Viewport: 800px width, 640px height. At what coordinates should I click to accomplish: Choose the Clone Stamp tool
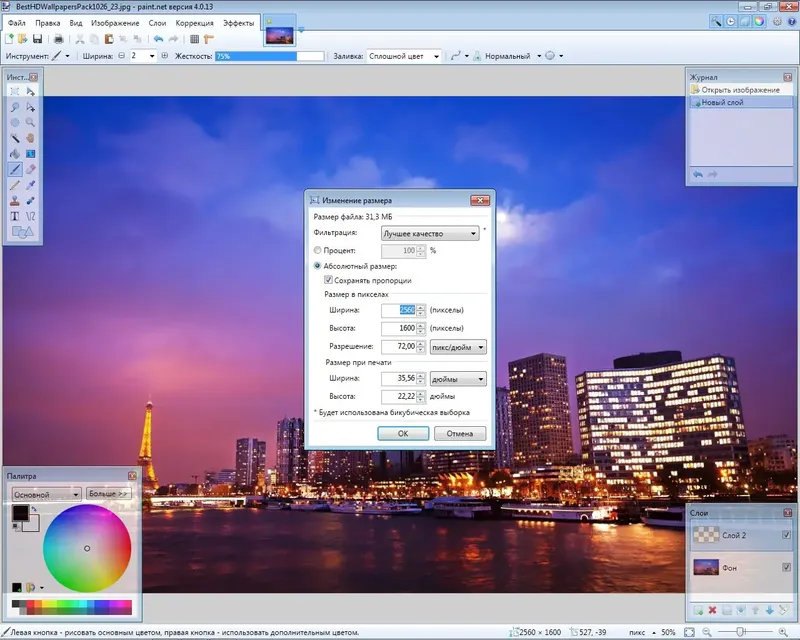15,201
